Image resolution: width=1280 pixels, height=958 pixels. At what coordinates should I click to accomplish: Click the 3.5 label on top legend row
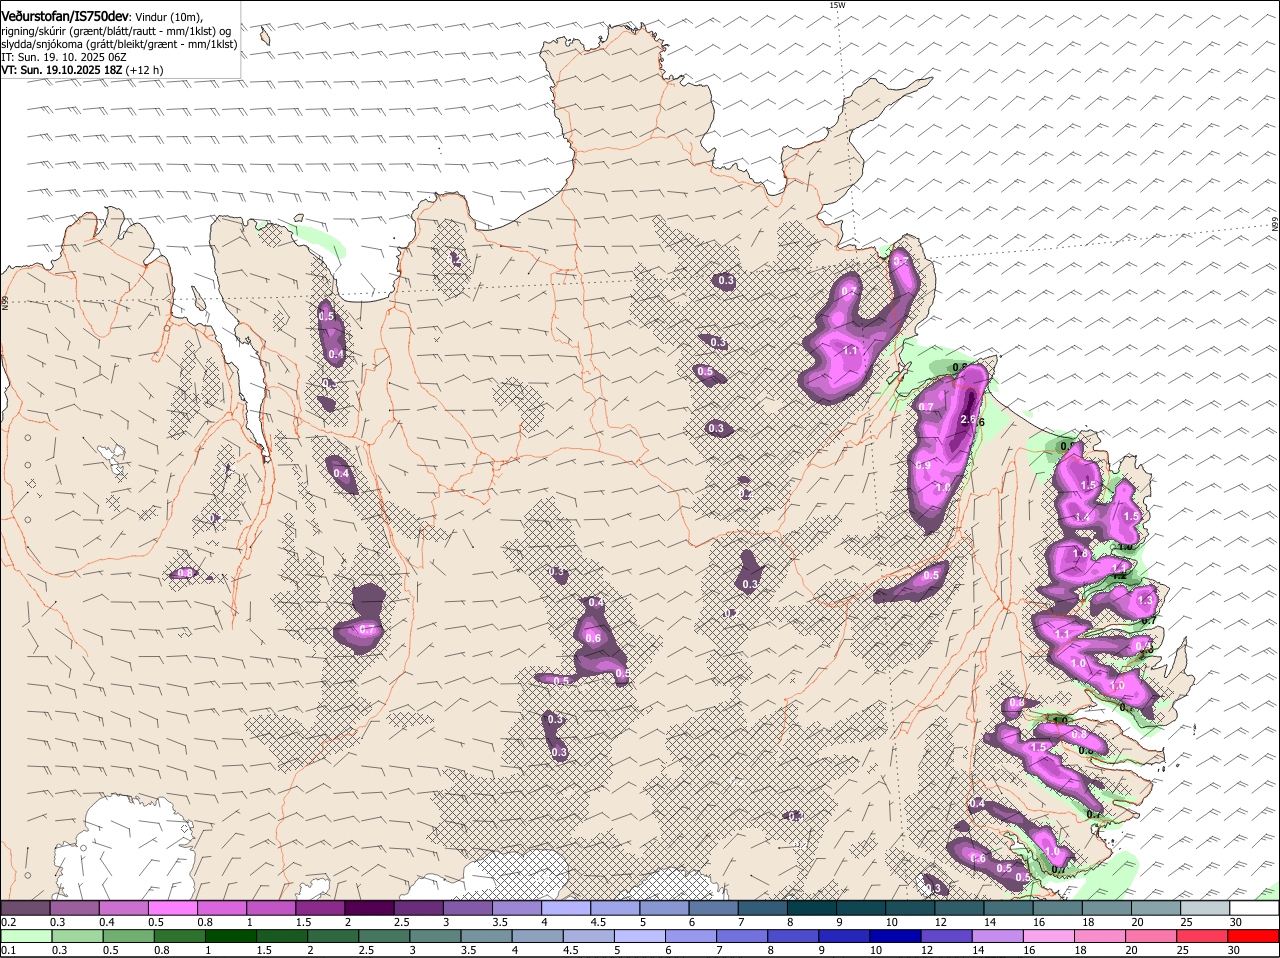500,921
